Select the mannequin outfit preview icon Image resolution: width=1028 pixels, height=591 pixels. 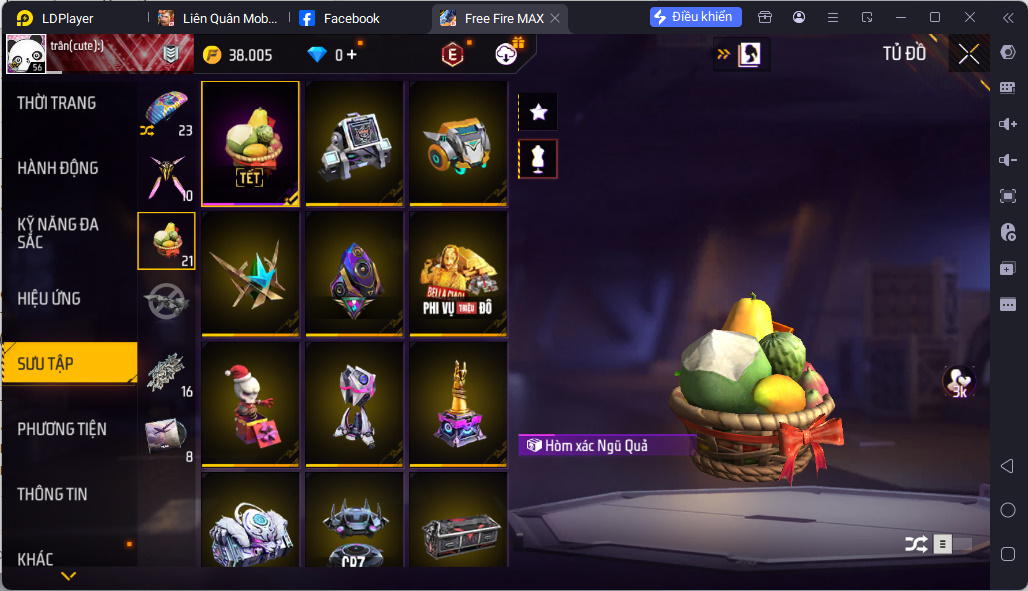coord(538,159)
